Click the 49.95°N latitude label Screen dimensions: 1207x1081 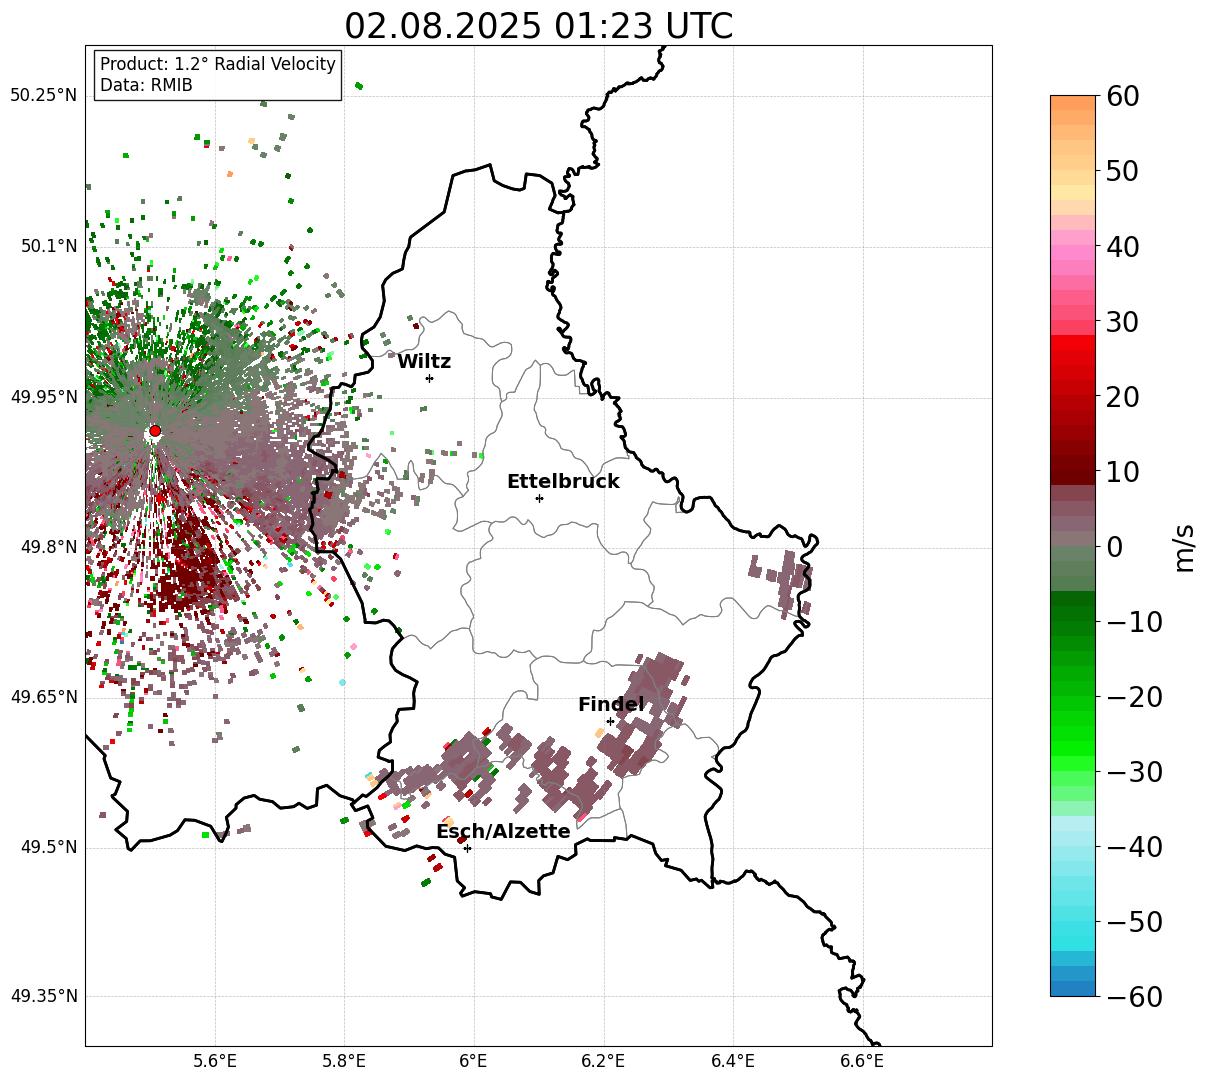pyautogui.click(x=43, y=397)
